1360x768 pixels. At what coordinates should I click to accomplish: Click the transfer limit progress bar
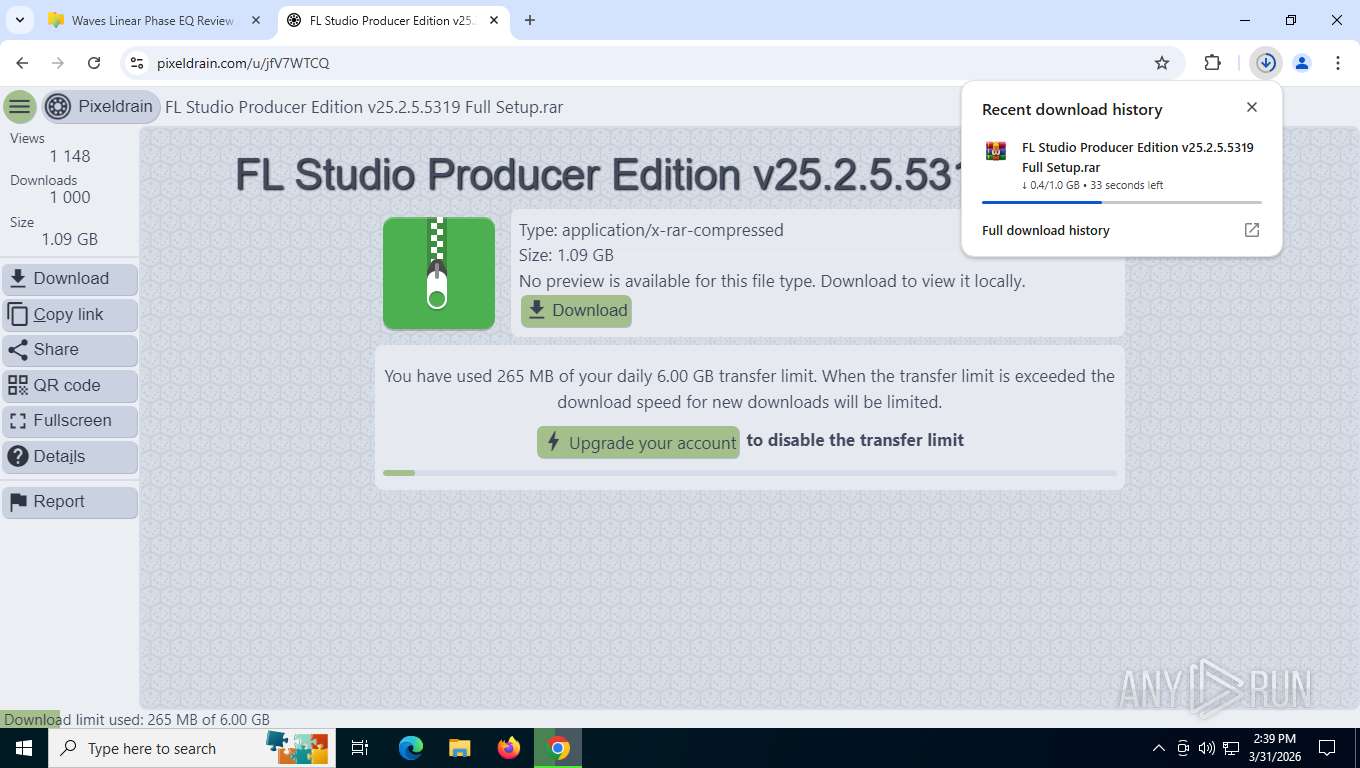(750, 473)
